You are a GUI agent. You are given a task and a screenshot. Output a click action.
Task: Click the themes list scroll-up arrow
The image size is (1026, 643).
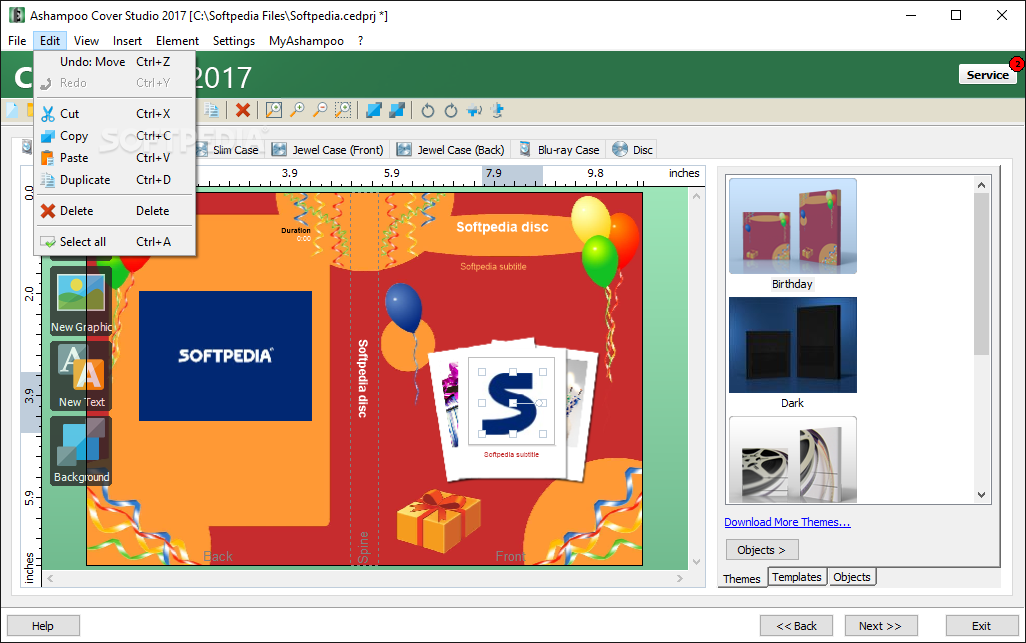point(981,185)
